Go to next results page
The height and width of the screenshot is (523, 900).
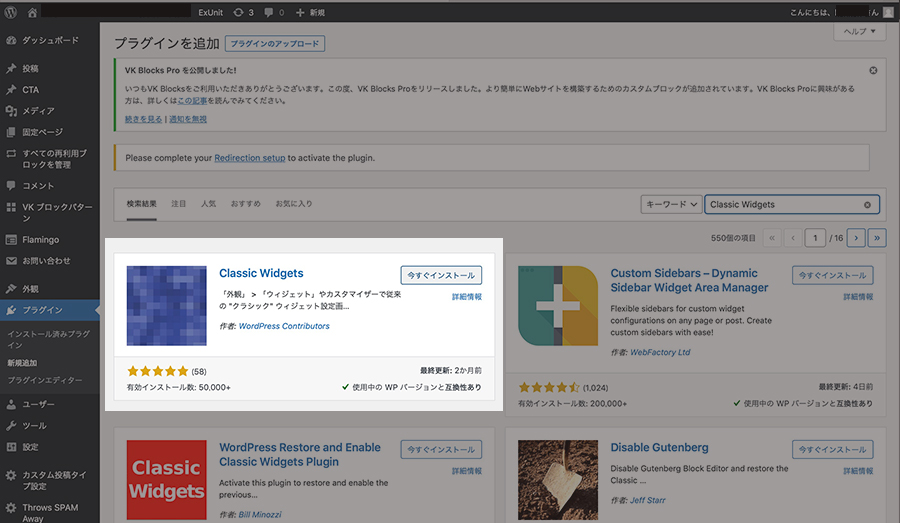856,238
